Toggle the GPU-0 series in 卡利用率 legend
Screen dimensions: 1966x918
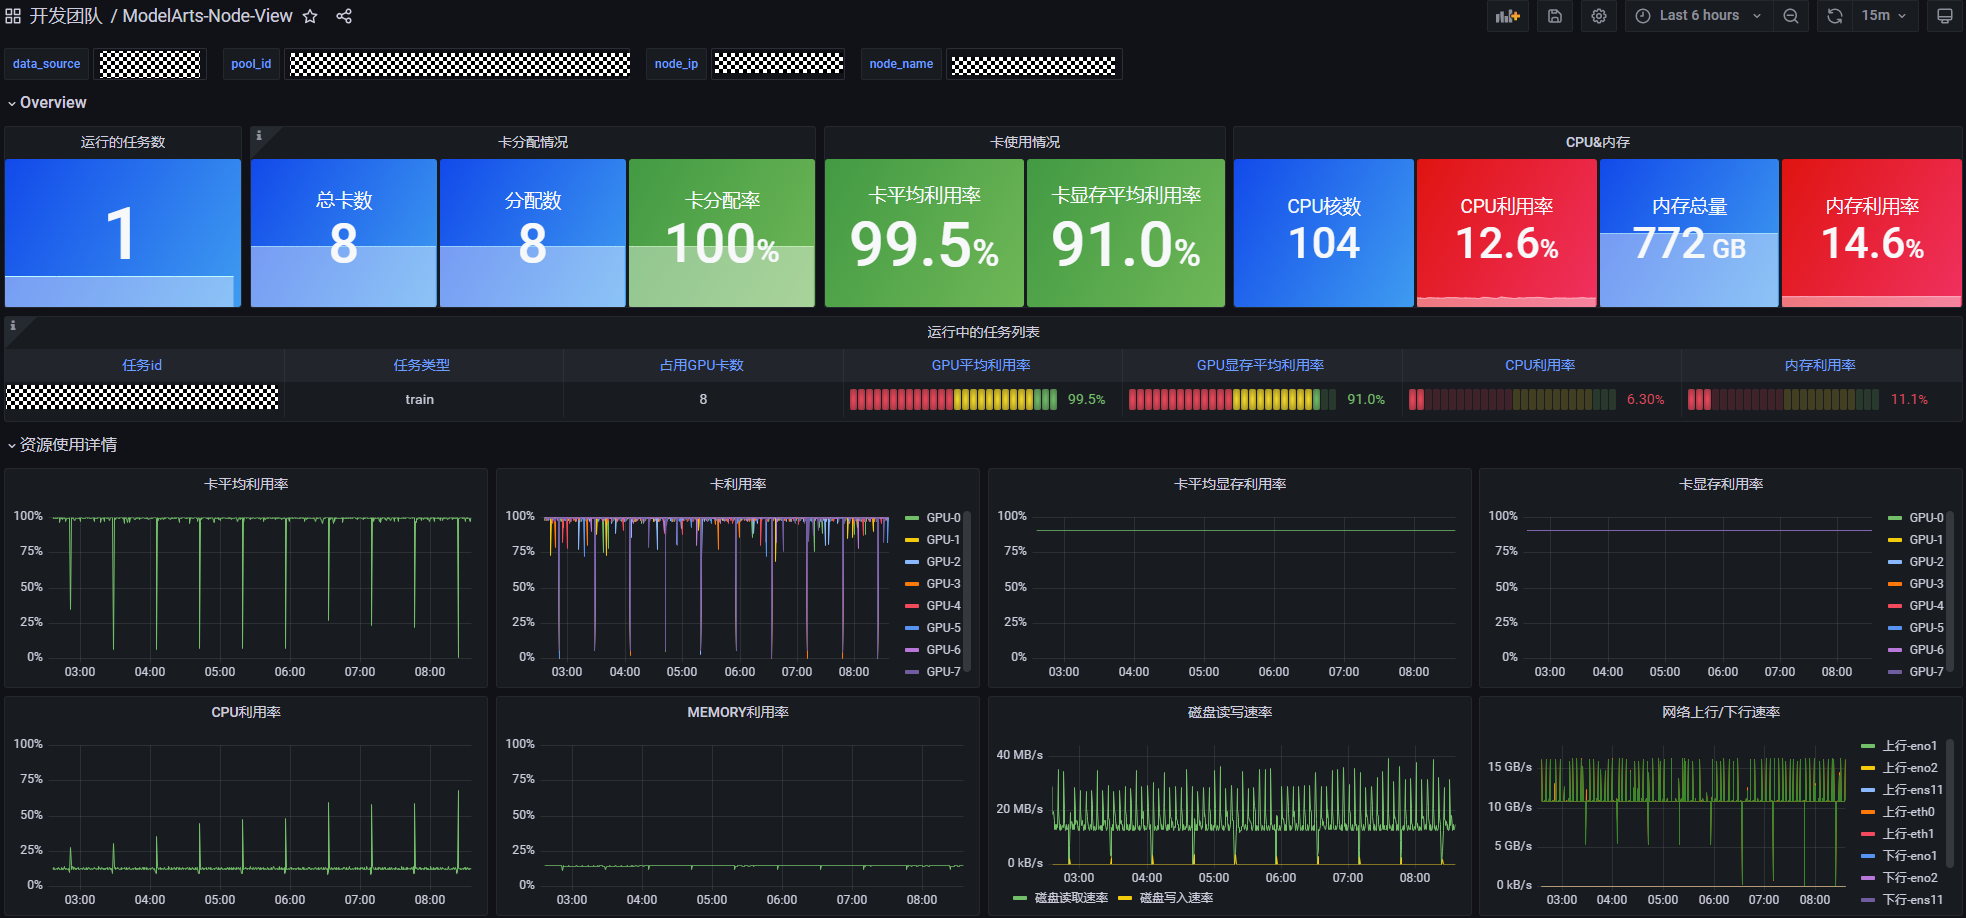[942, 518]
